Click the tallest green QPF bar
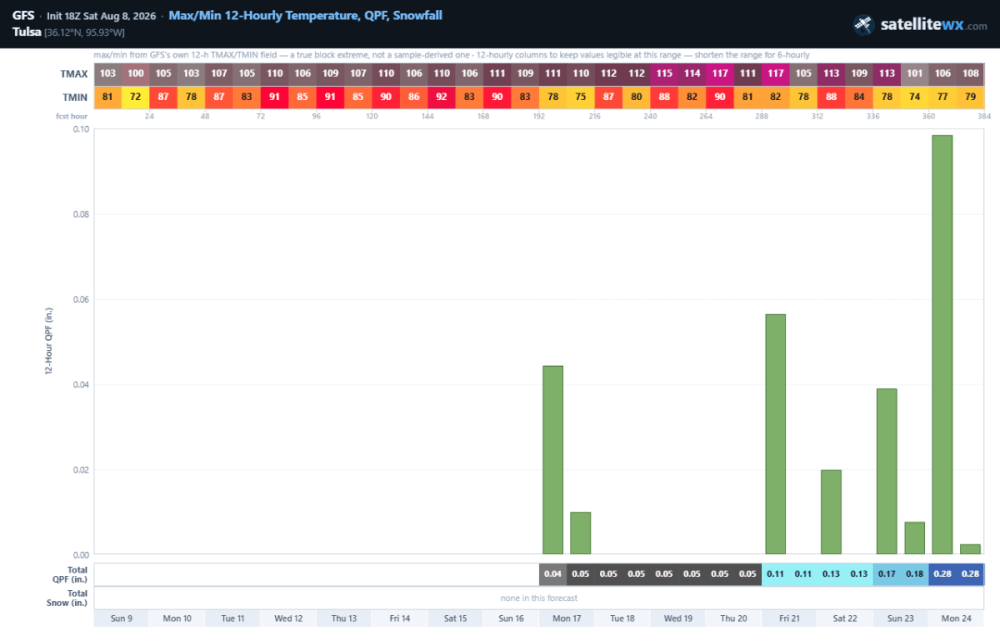Image resolution: width=1000 pixels, height=641 pixels. pyautogui.click(x=942, y=344)
